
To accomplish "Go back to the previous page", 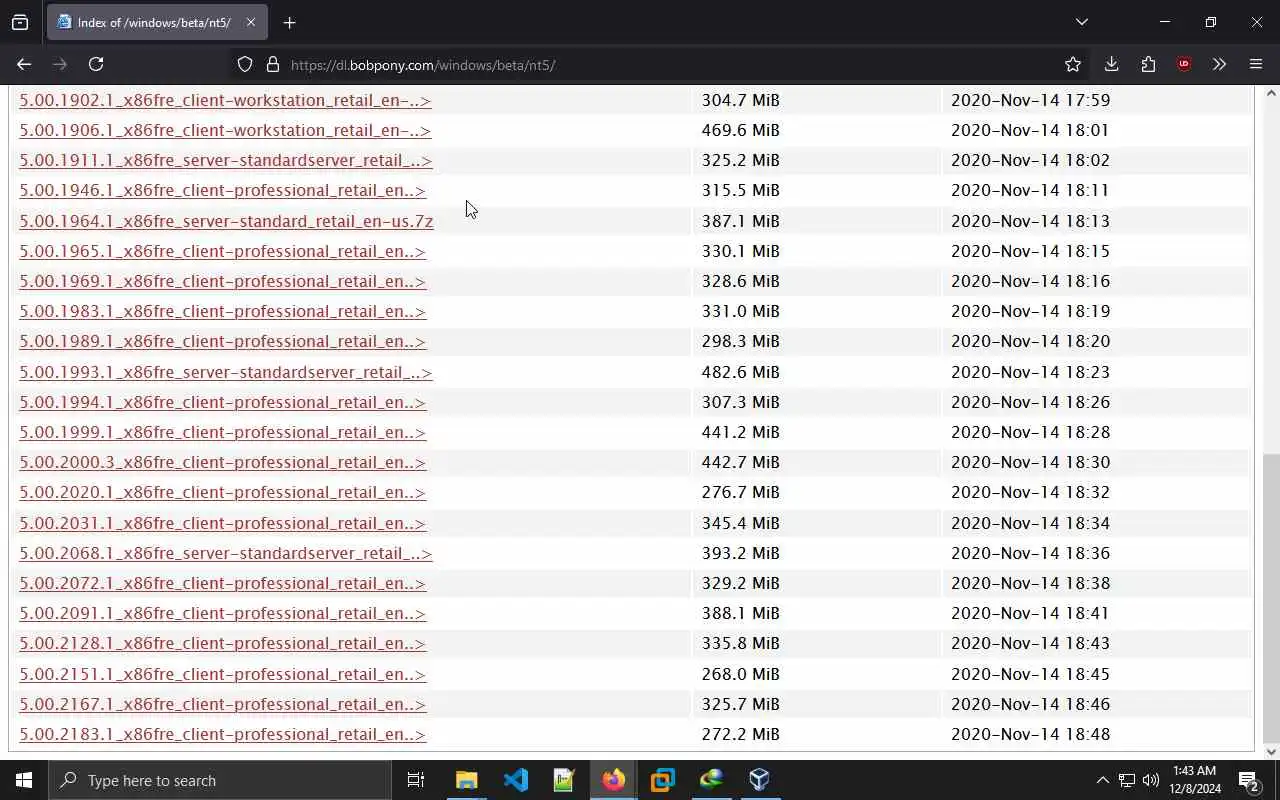I will coord(24,64).
